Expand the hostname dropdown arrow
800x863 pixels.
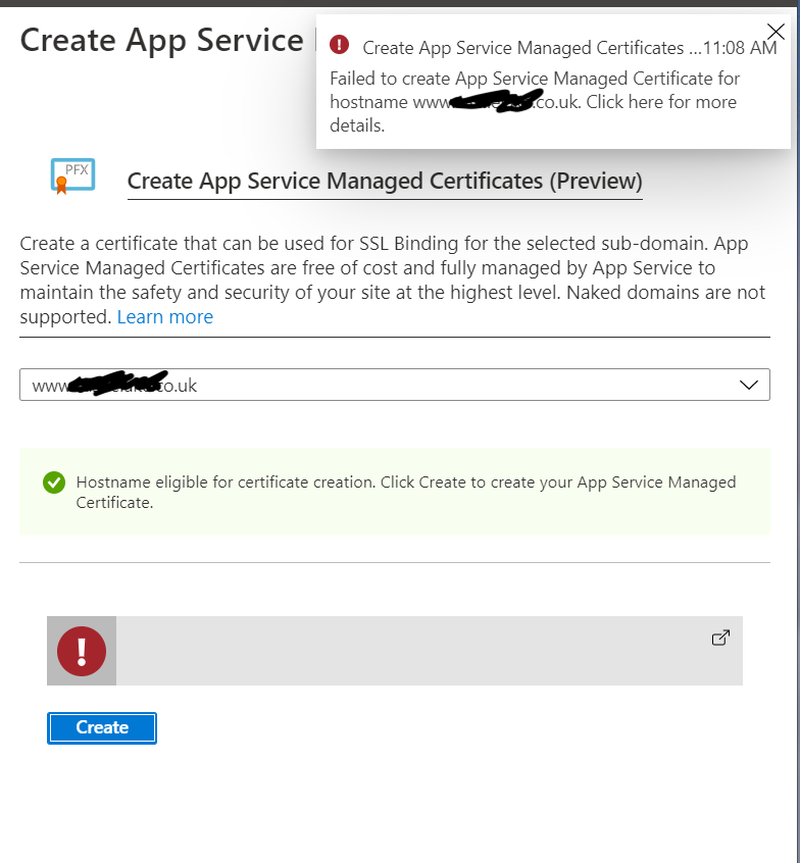click(x=748, y=385)
